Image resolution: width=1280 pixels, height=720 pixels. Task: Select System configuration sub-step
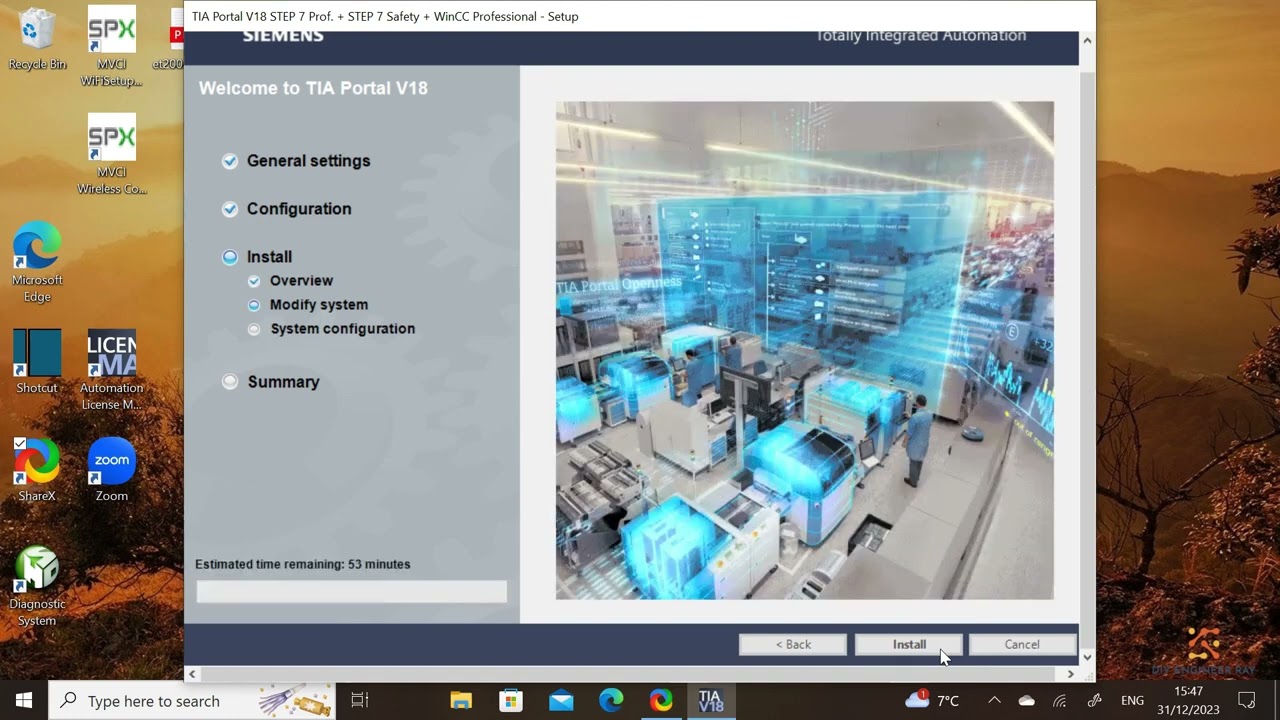342,329
